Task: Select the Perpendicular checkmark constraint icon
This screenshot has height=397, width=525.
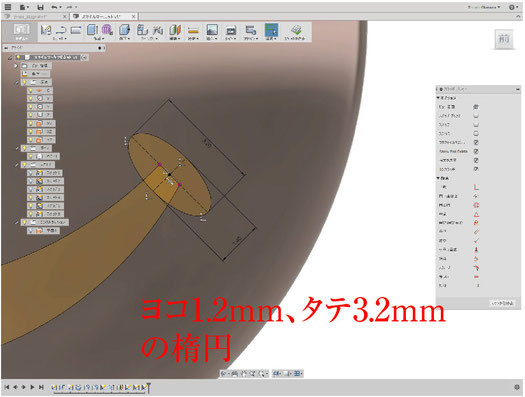Action: click(x=476, y=241)
